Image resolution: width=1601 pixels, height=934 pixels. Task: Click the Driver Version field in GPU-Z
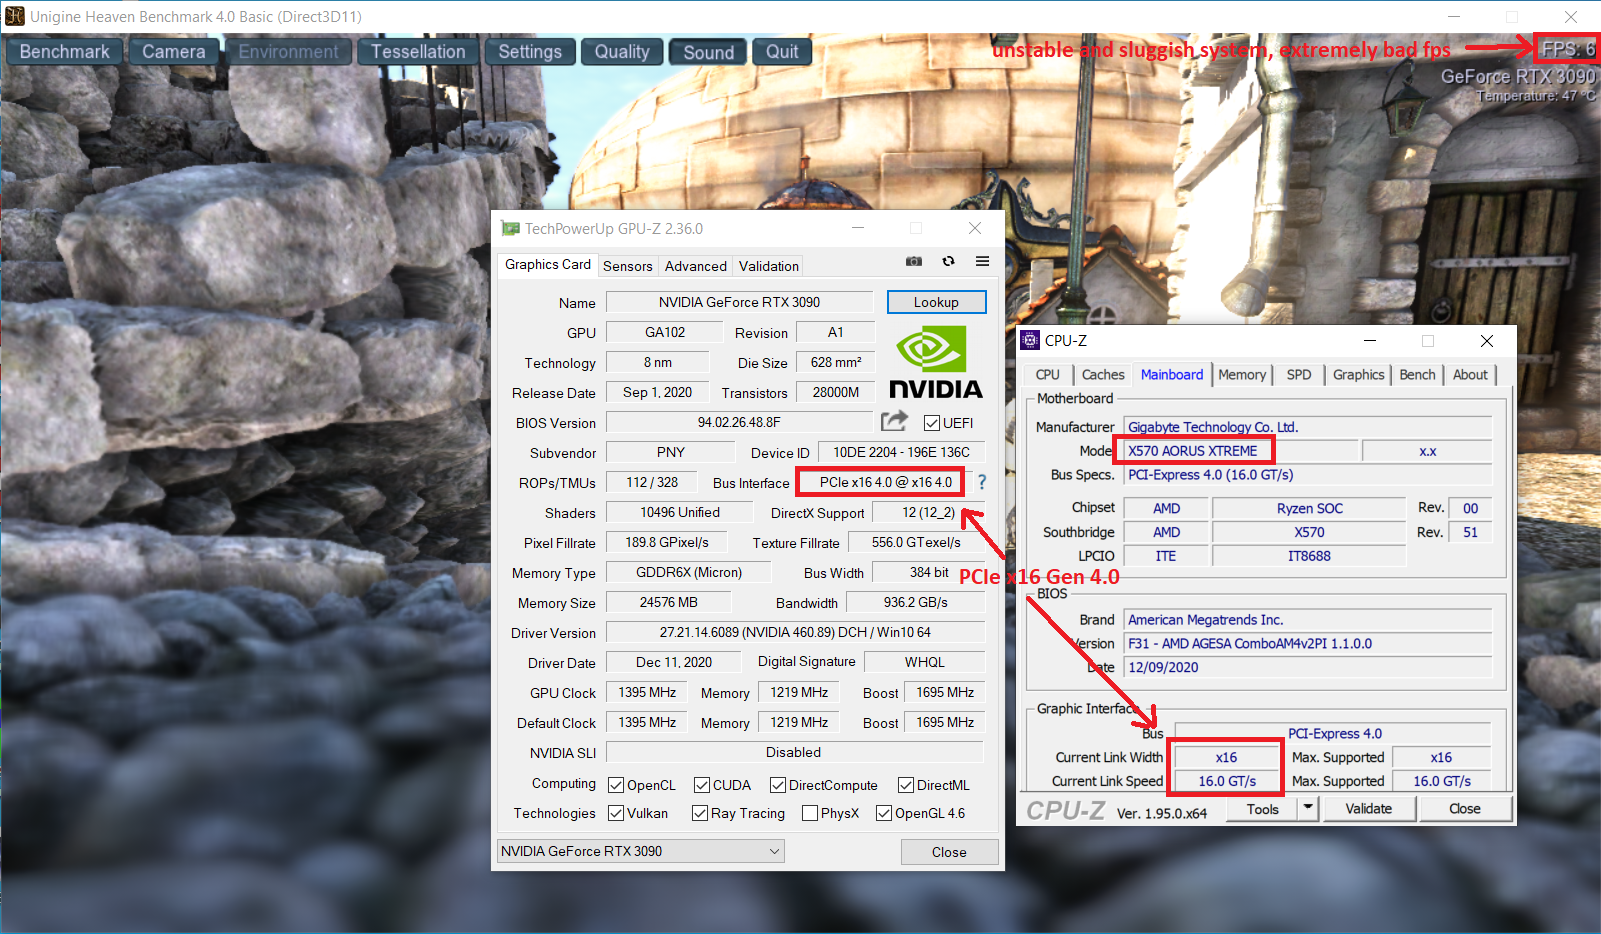coord(795,632)
